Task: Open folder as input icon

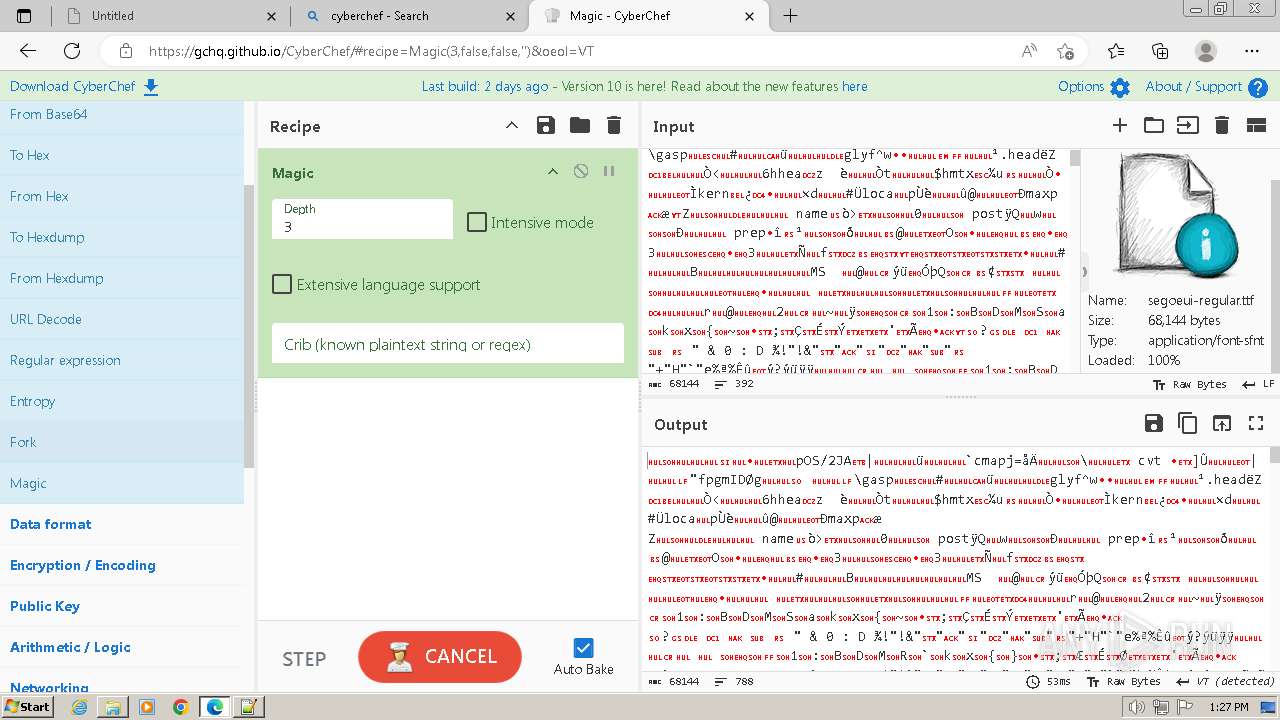Action: pyautogui.click(x=1154, y=125)
